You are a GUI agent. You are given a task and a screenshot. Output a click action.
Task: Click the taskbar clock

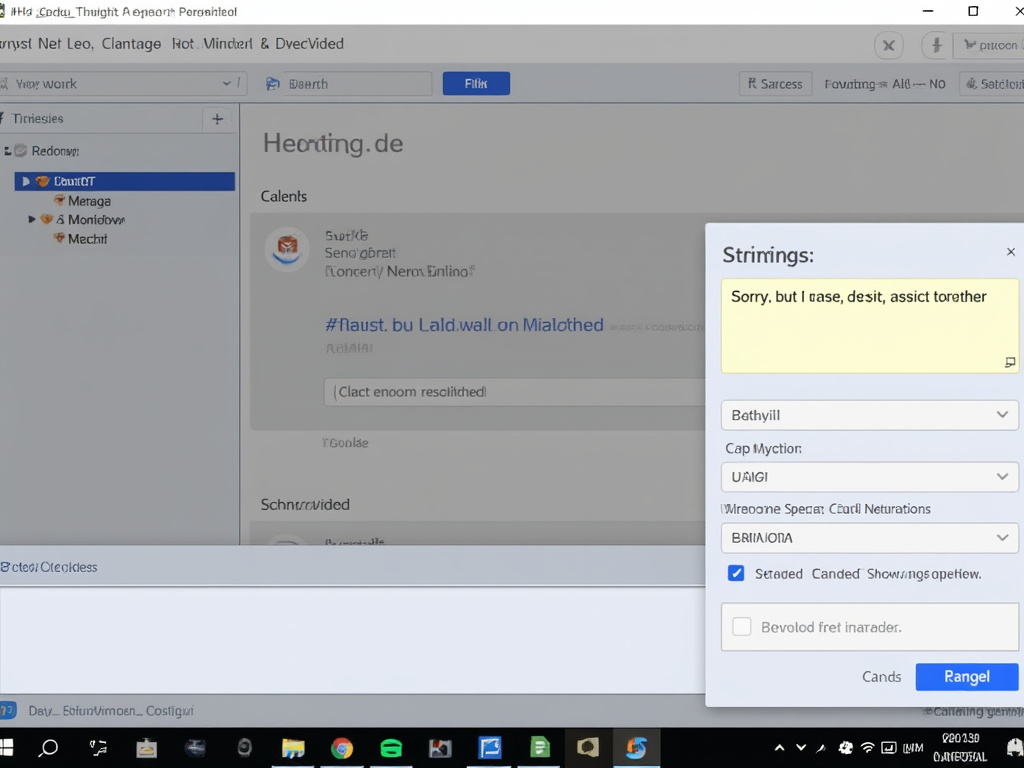tap(960, 748)
